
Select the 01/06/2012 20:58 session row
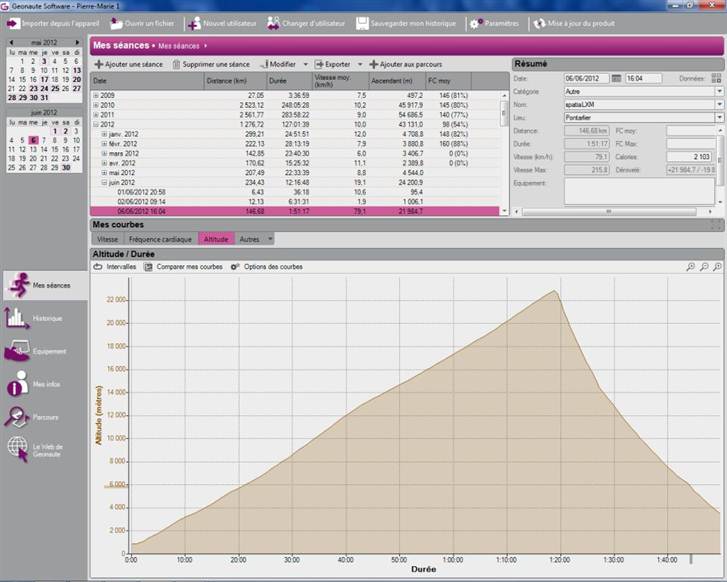(x=295, y=192)
